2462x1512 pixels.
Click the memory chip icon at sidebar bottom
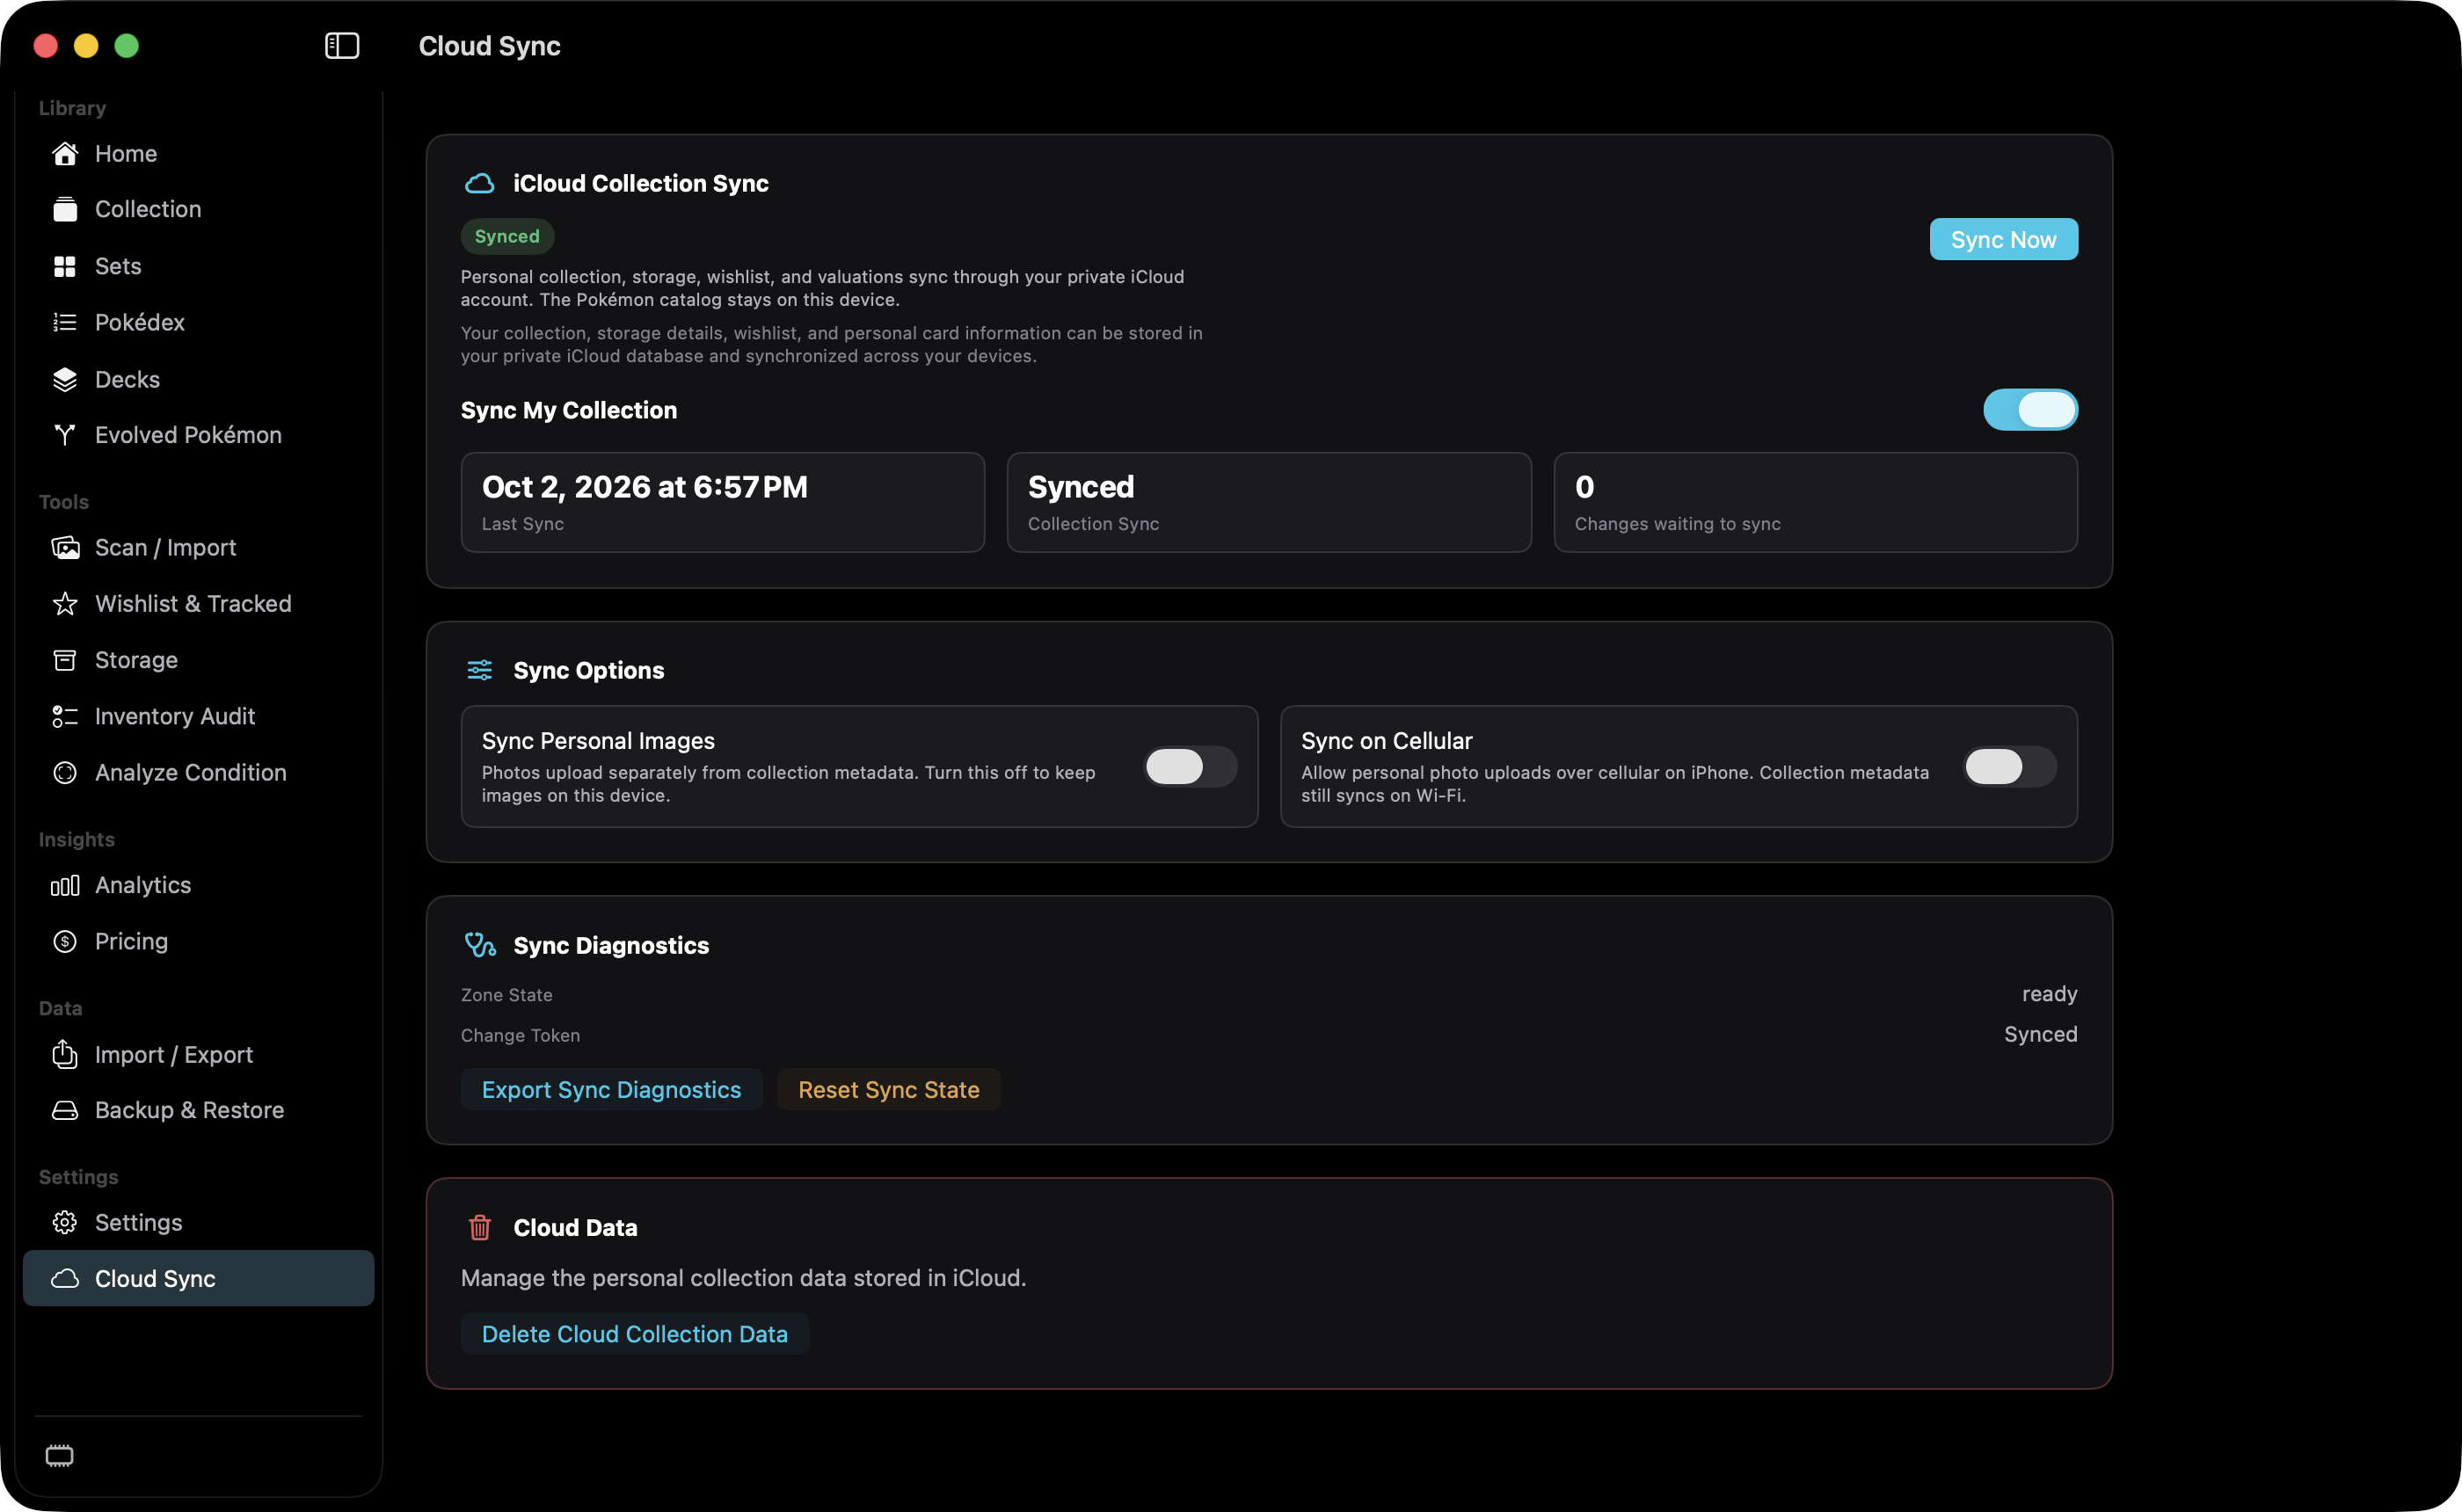60,1455
